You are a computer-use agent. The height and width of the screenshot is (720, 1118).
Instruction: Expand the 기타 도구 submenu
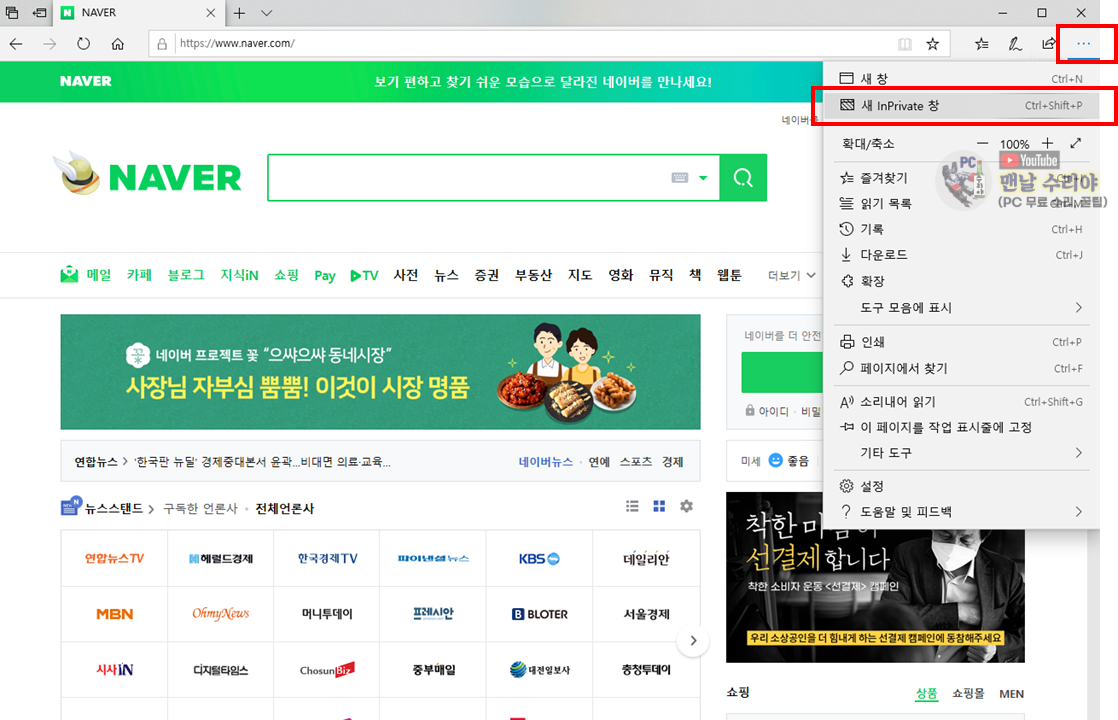[x=961, y=453]
